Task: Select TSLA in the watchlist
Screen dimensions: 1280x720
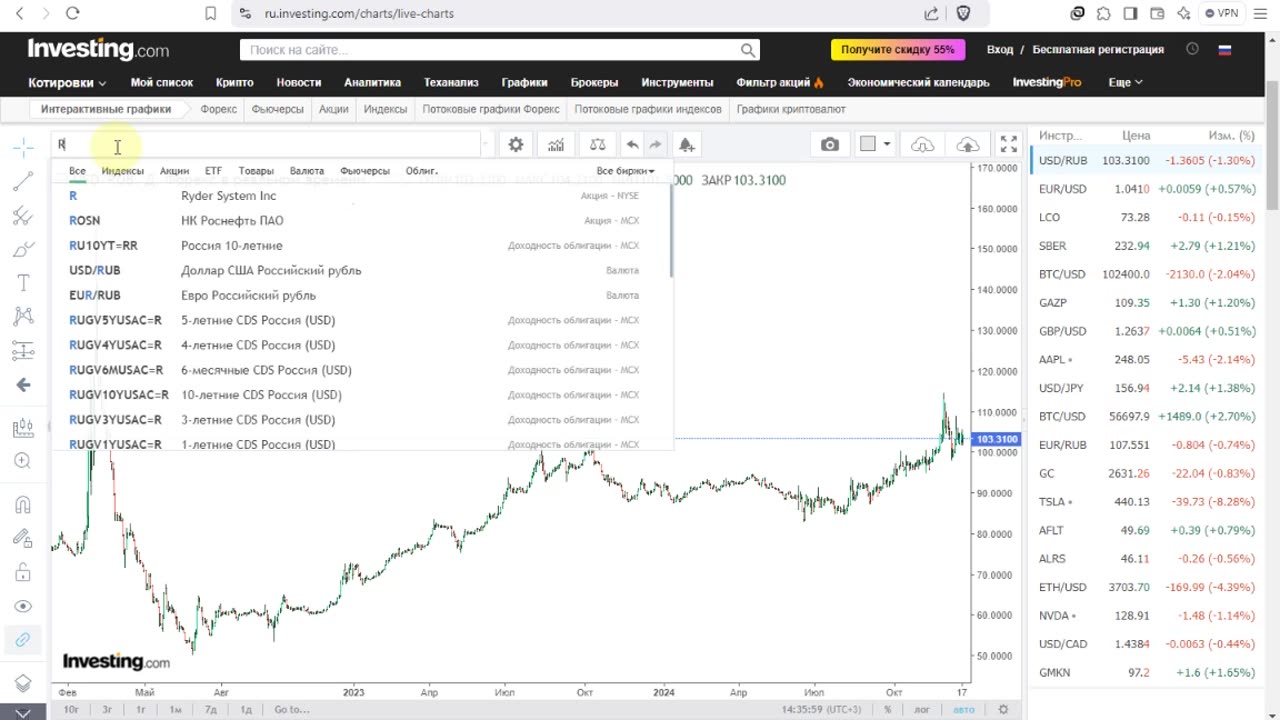Action: click(x=1144, y=502)
